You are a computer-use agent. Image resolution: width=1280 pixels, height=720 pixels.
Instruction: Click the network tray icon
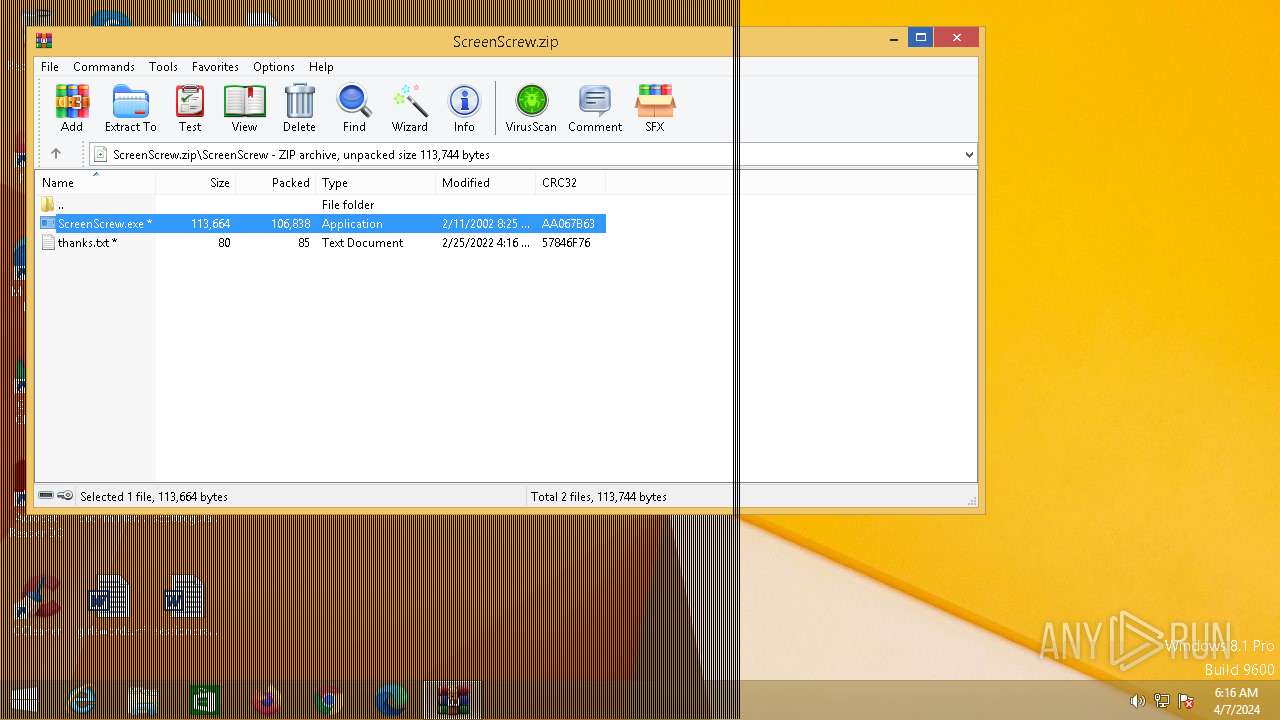(1162, 701)
